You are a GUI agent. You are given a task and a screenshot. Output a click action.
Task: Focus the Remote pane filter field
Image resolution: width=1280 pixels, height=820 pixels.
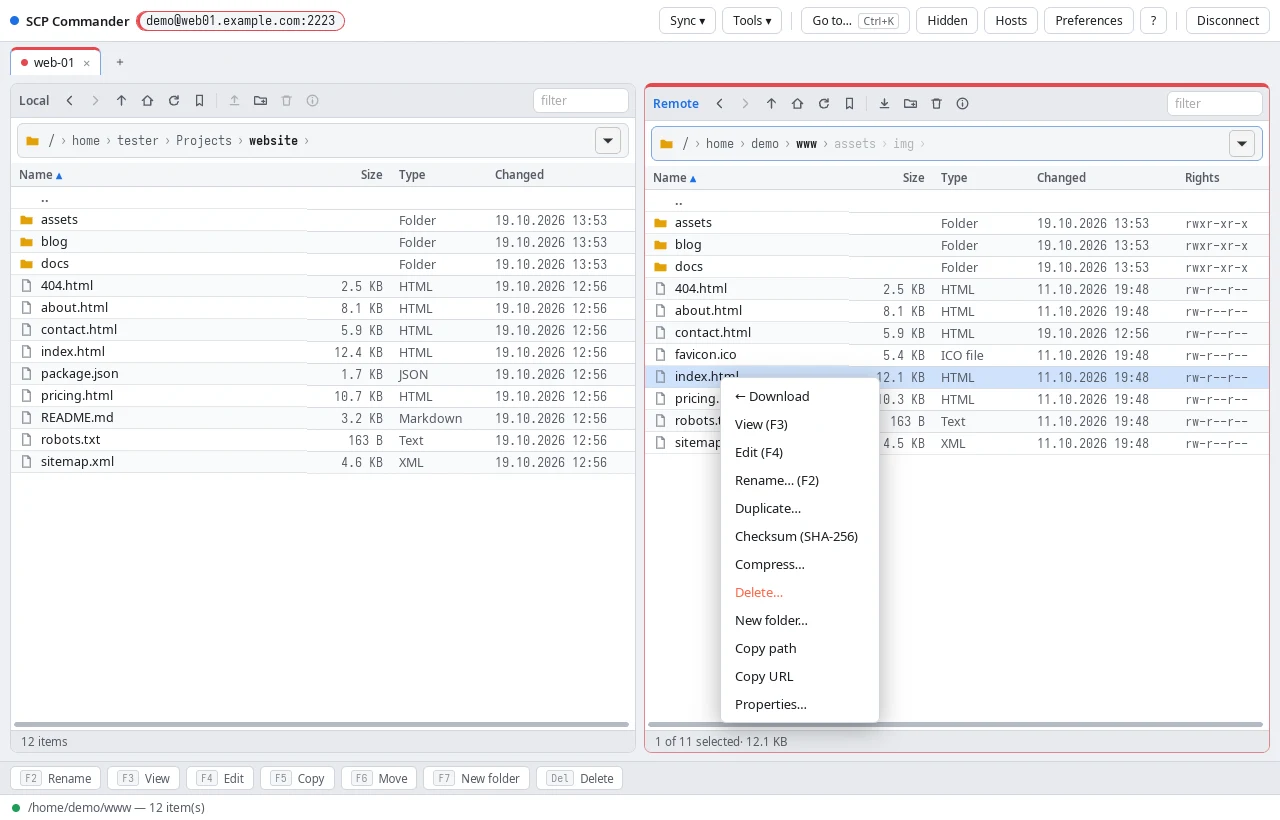[x=1215, y=103]
